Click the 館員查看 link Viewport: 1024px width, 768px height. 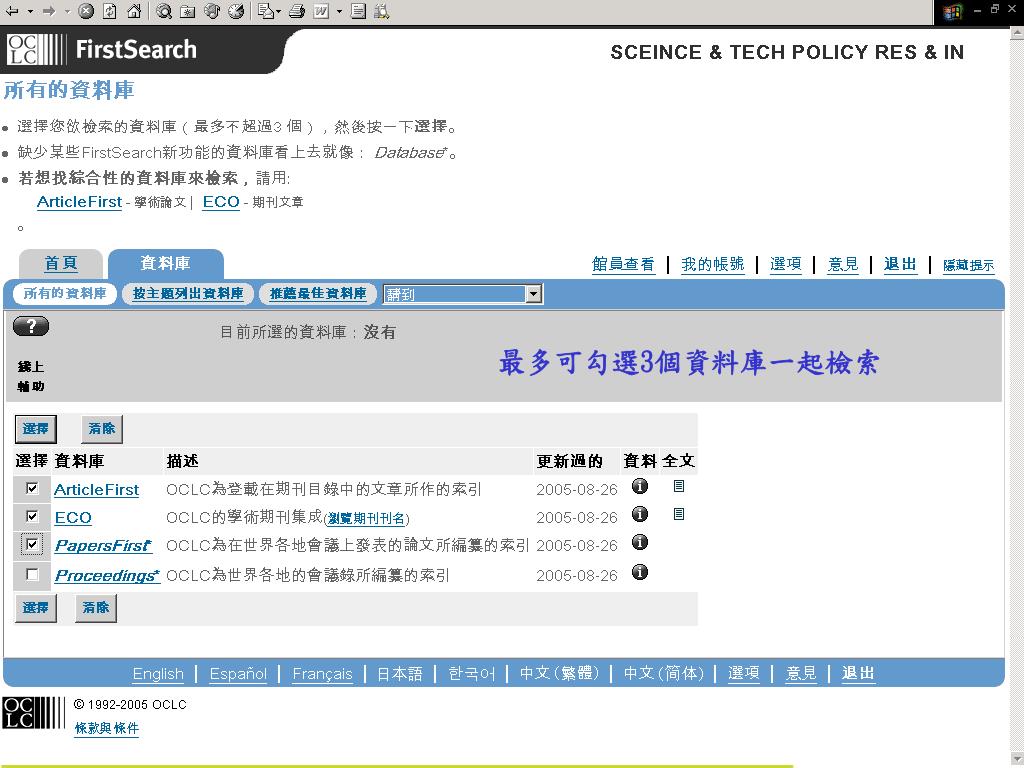click(x=623, y=264)
